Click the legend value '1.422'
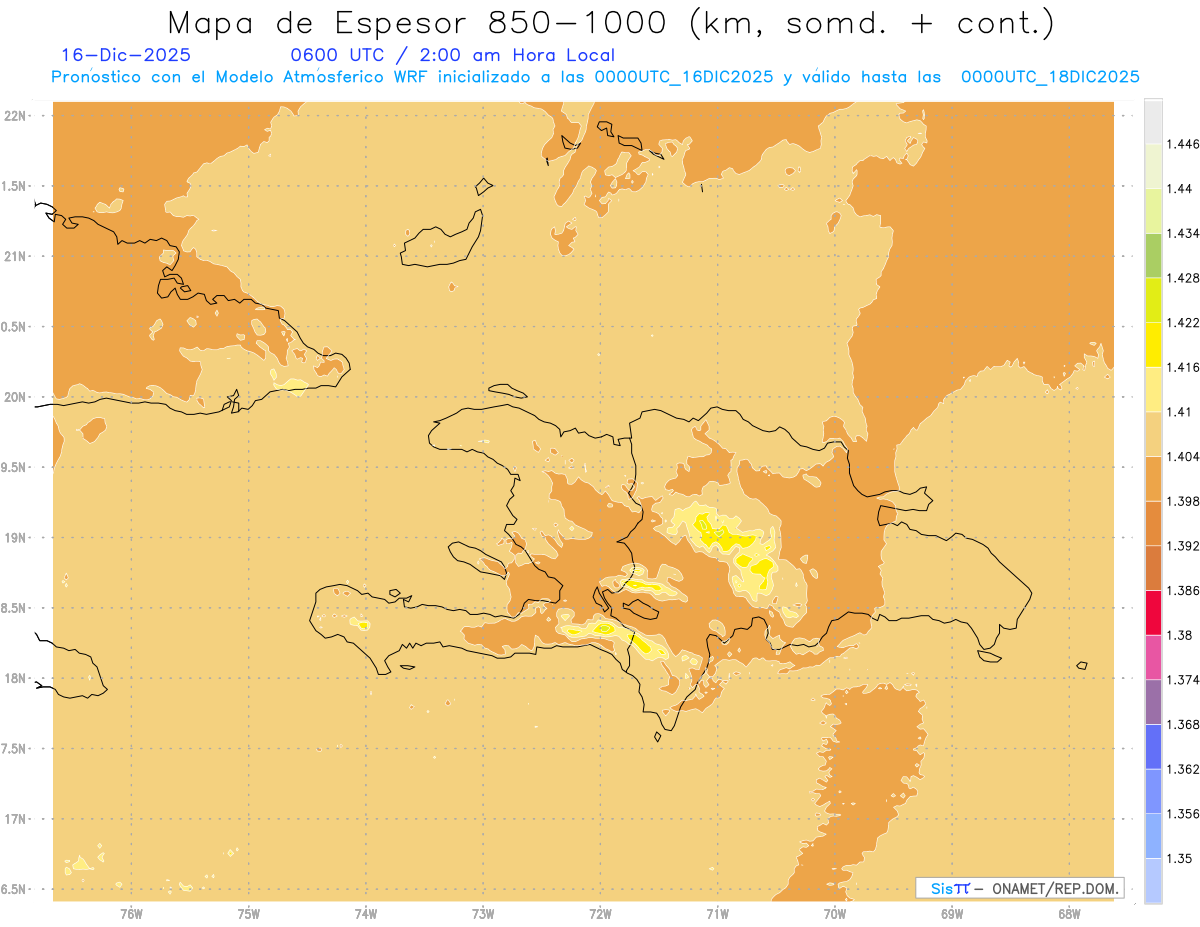Image resolution: width=1200 pixels, height=927 pixels. coord(1185,322)
